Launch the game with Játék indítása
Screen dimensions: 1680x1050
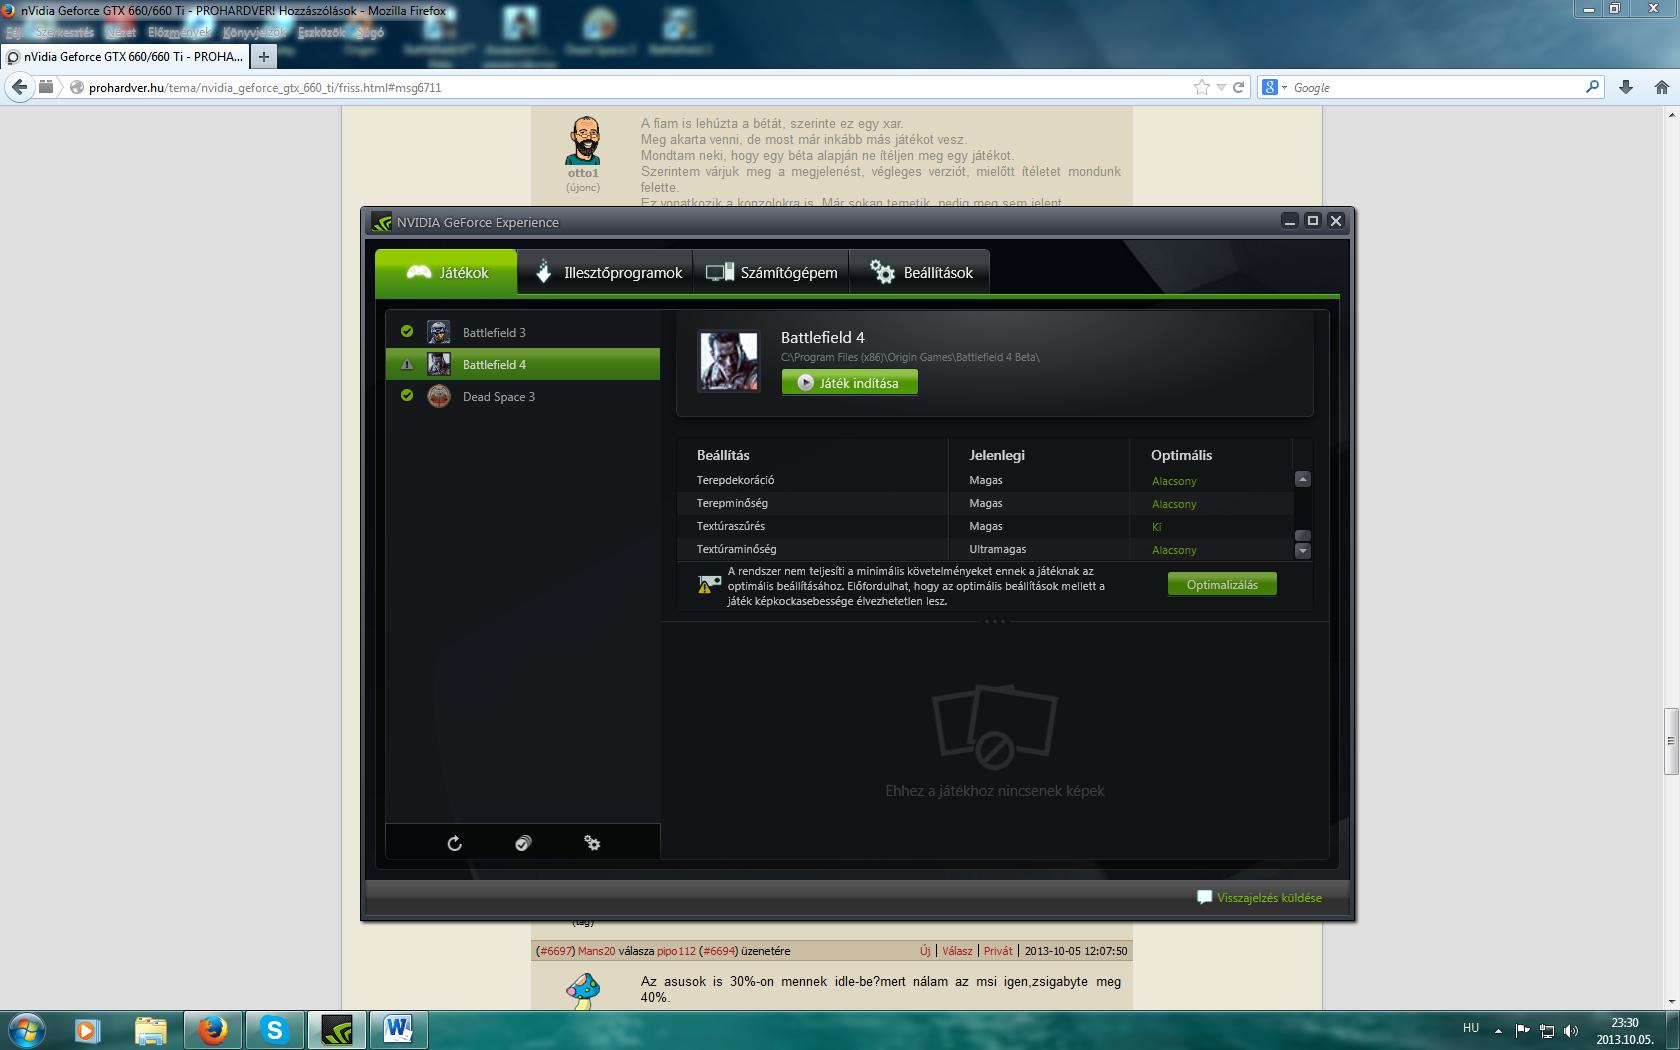[849, 383]
